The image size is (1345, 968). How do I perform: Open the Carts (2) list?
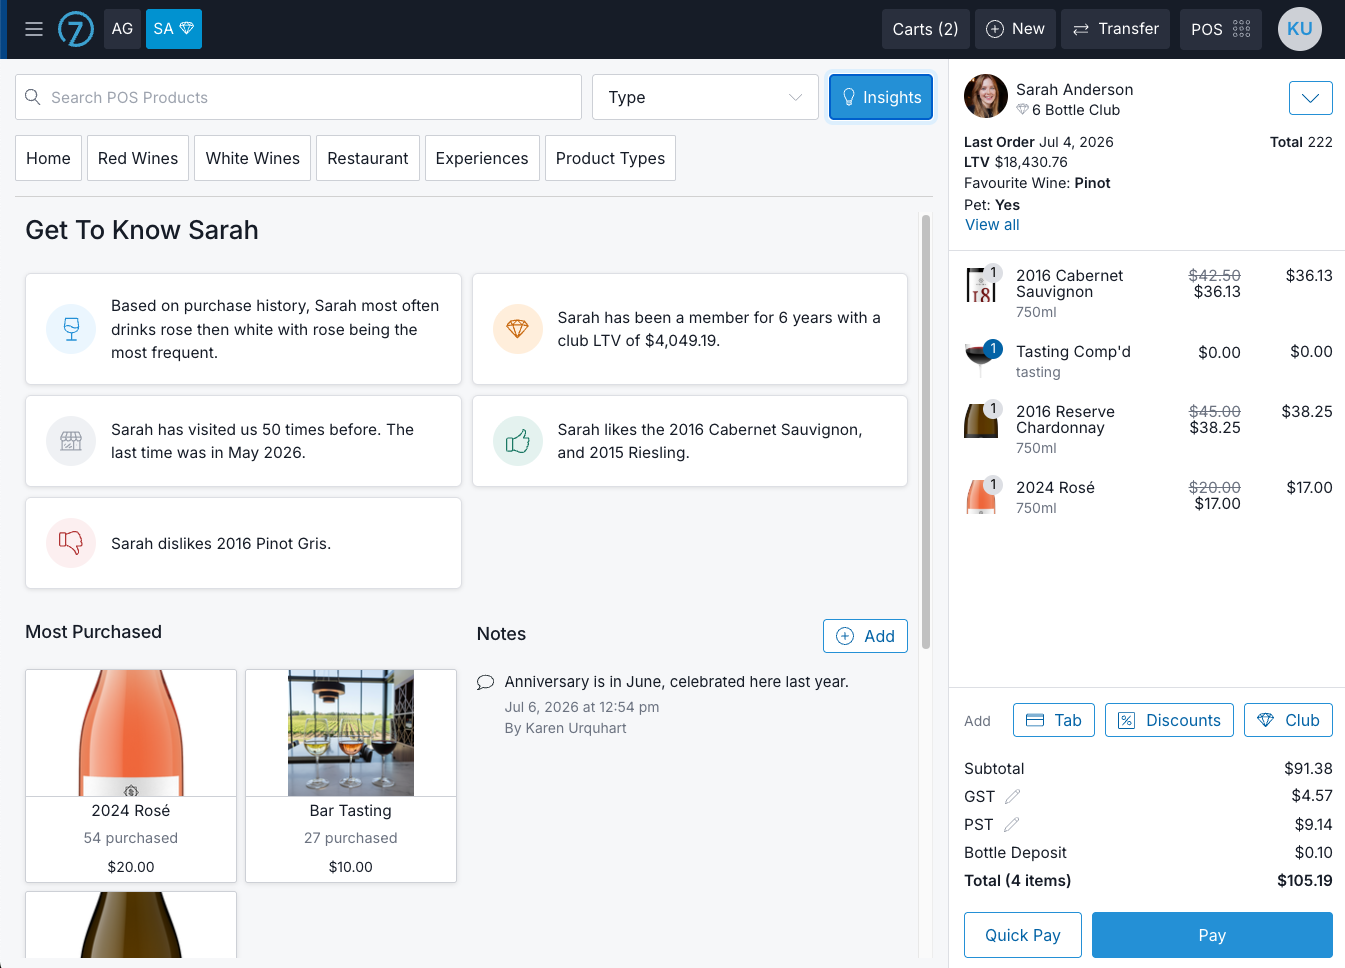[925, 29]
